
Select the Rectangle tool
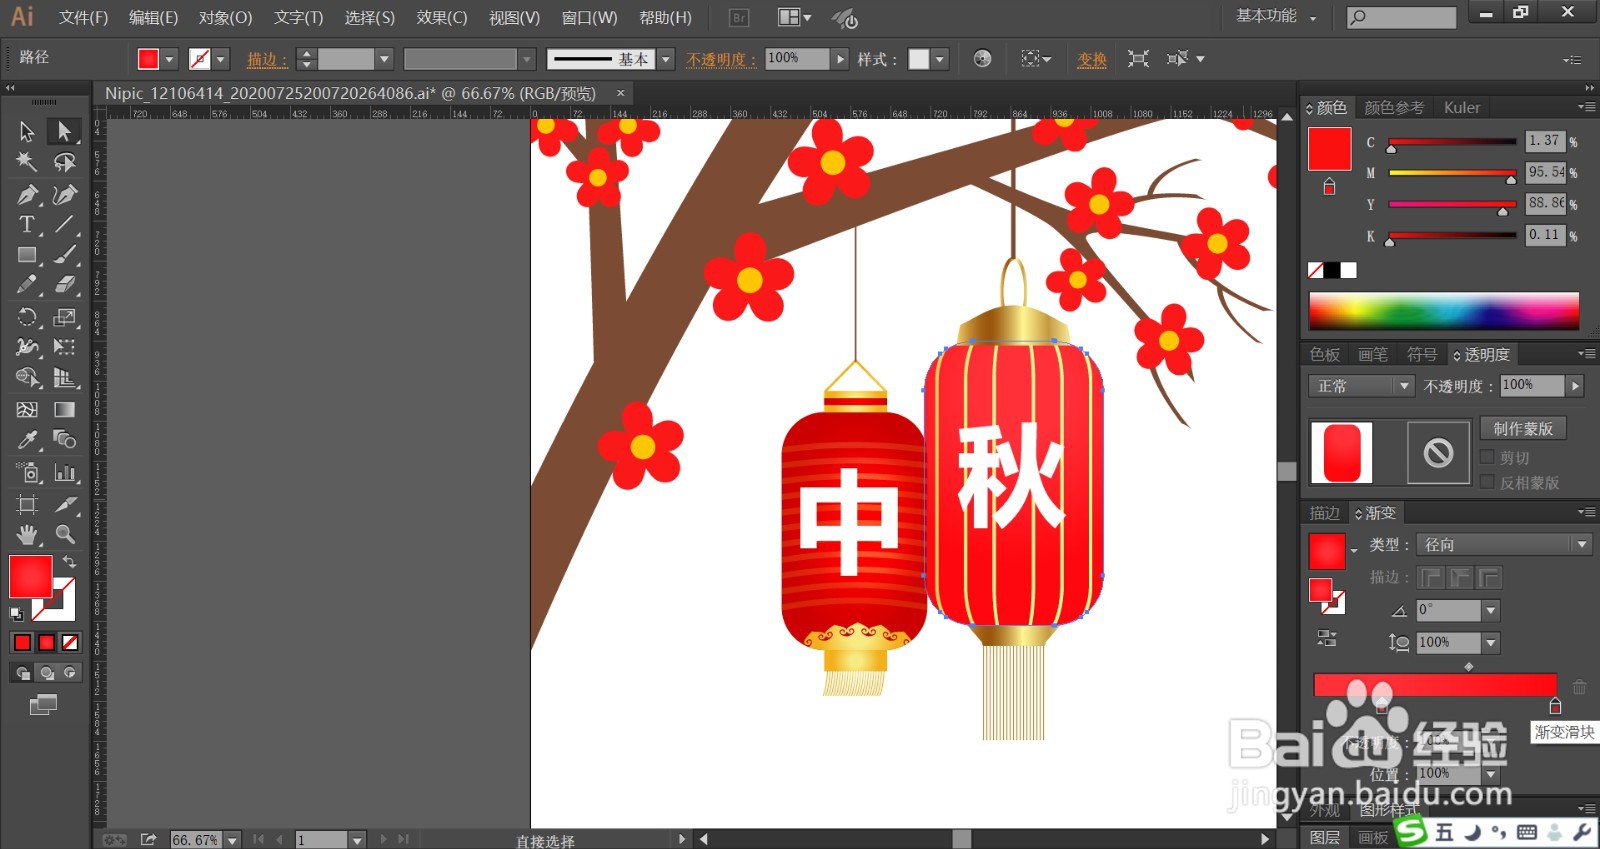[x=27, y=255]
